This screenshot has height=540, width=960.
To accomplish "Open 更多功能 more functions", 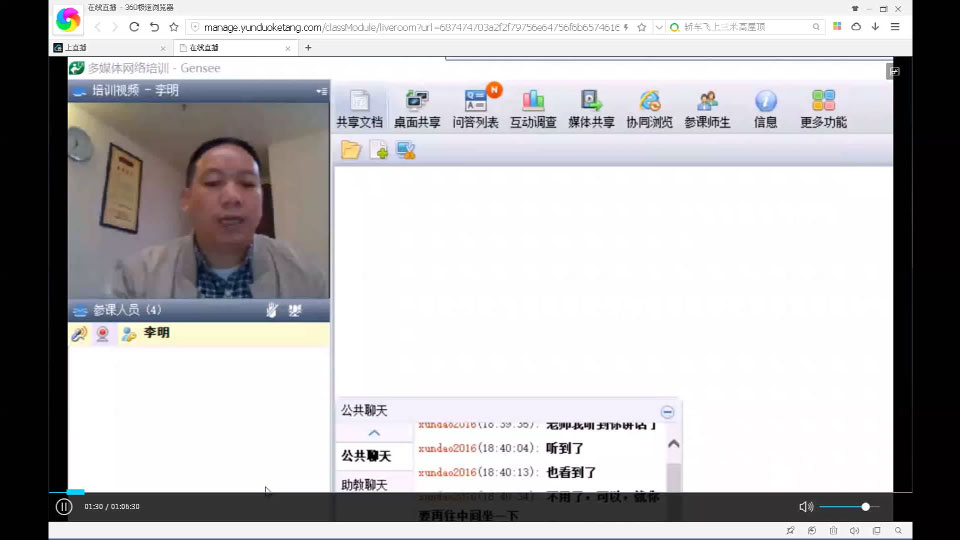I will tap(823, 108).
